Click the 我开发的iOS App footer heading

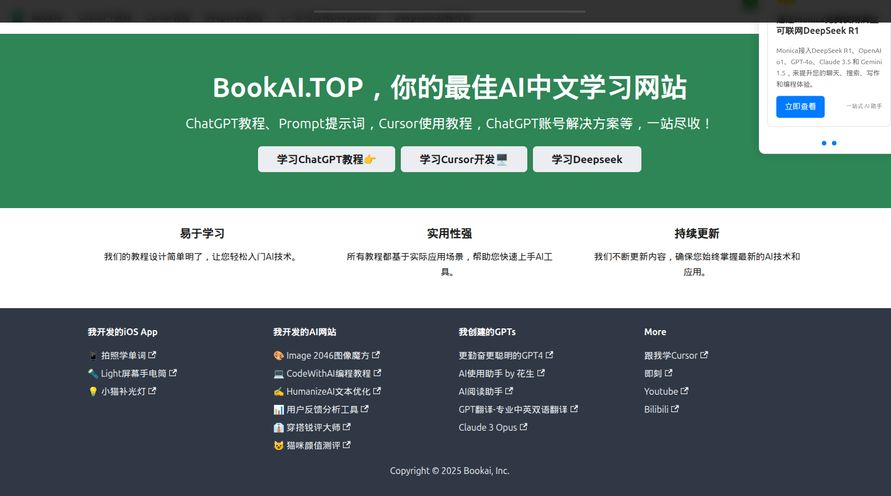[x=123, y=332]
